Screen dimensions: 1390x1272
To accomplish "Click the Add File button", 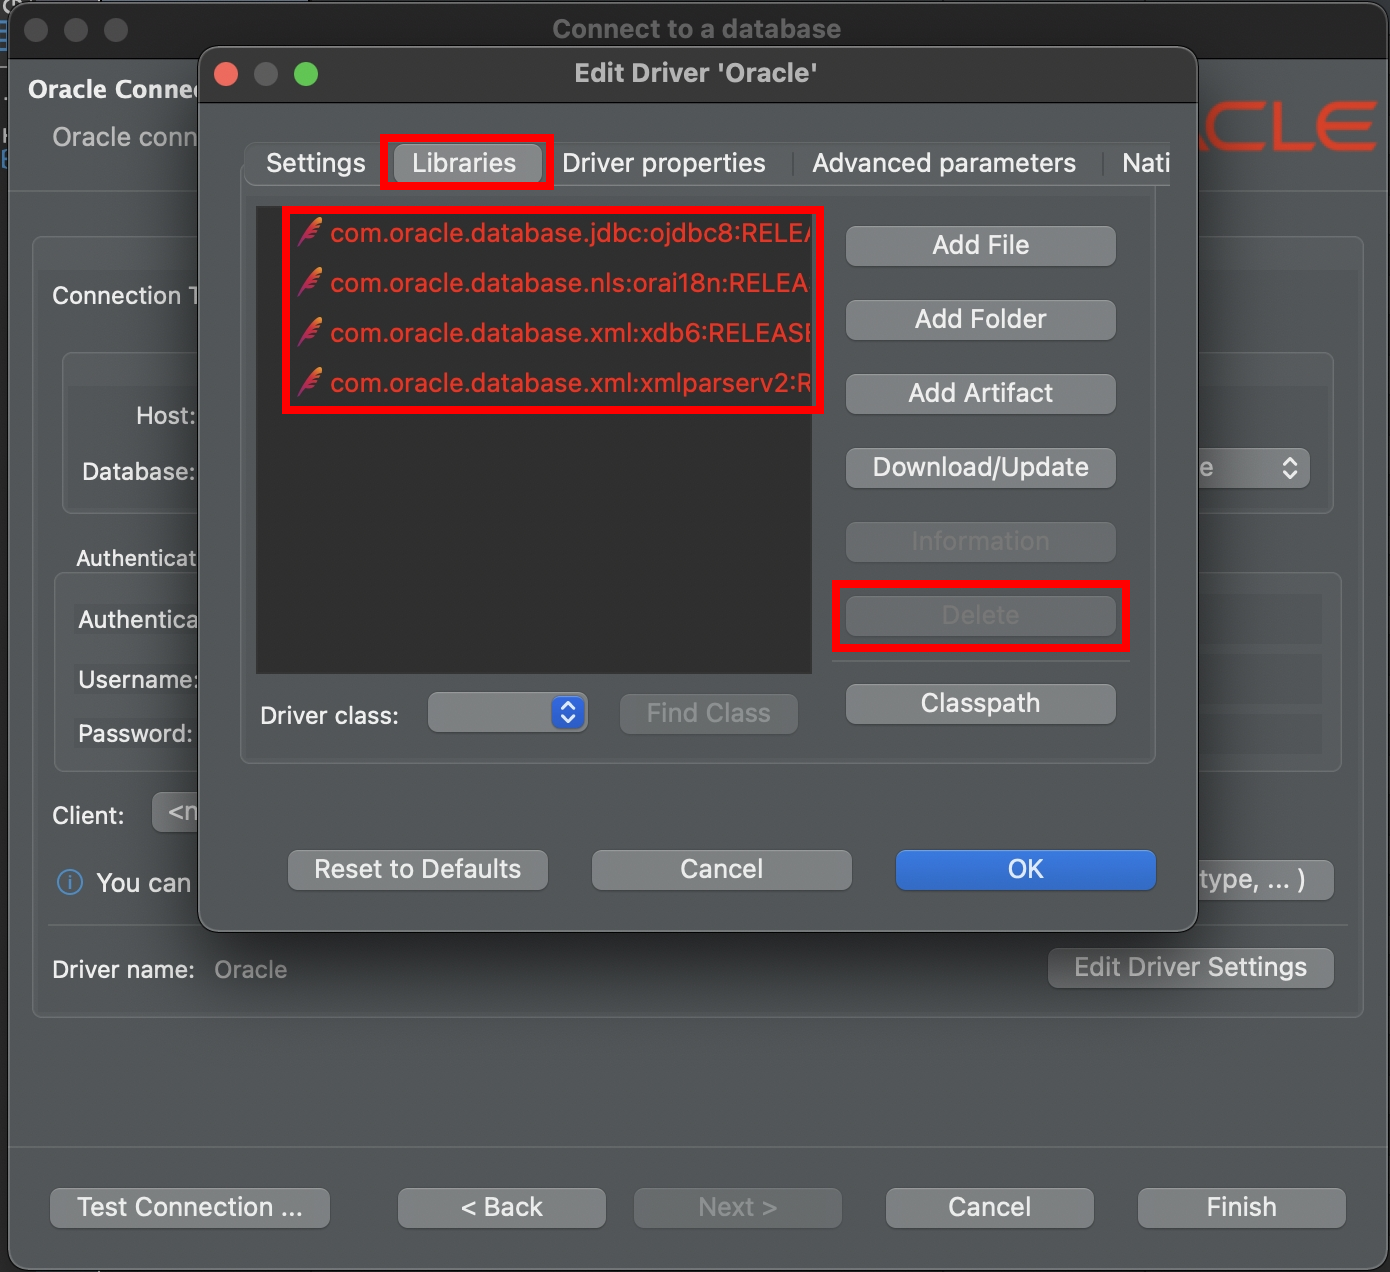I will [981, 245].
